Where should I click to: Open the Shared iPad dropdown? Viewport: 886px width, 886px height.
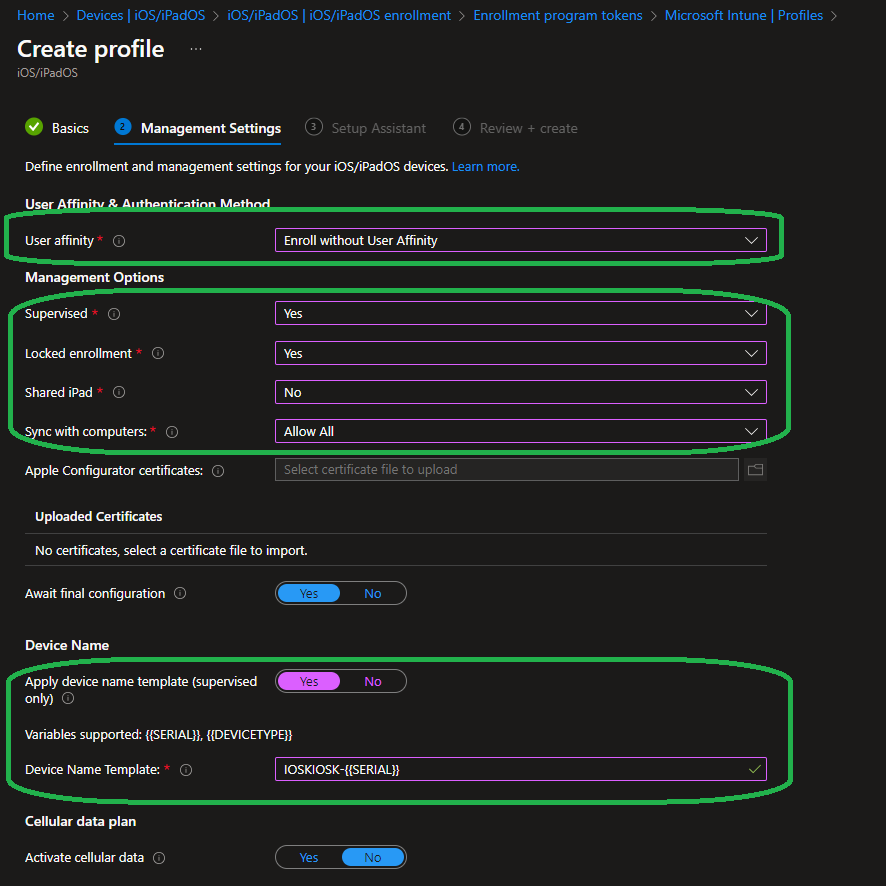pyautogui.click(x=520, y=392)
